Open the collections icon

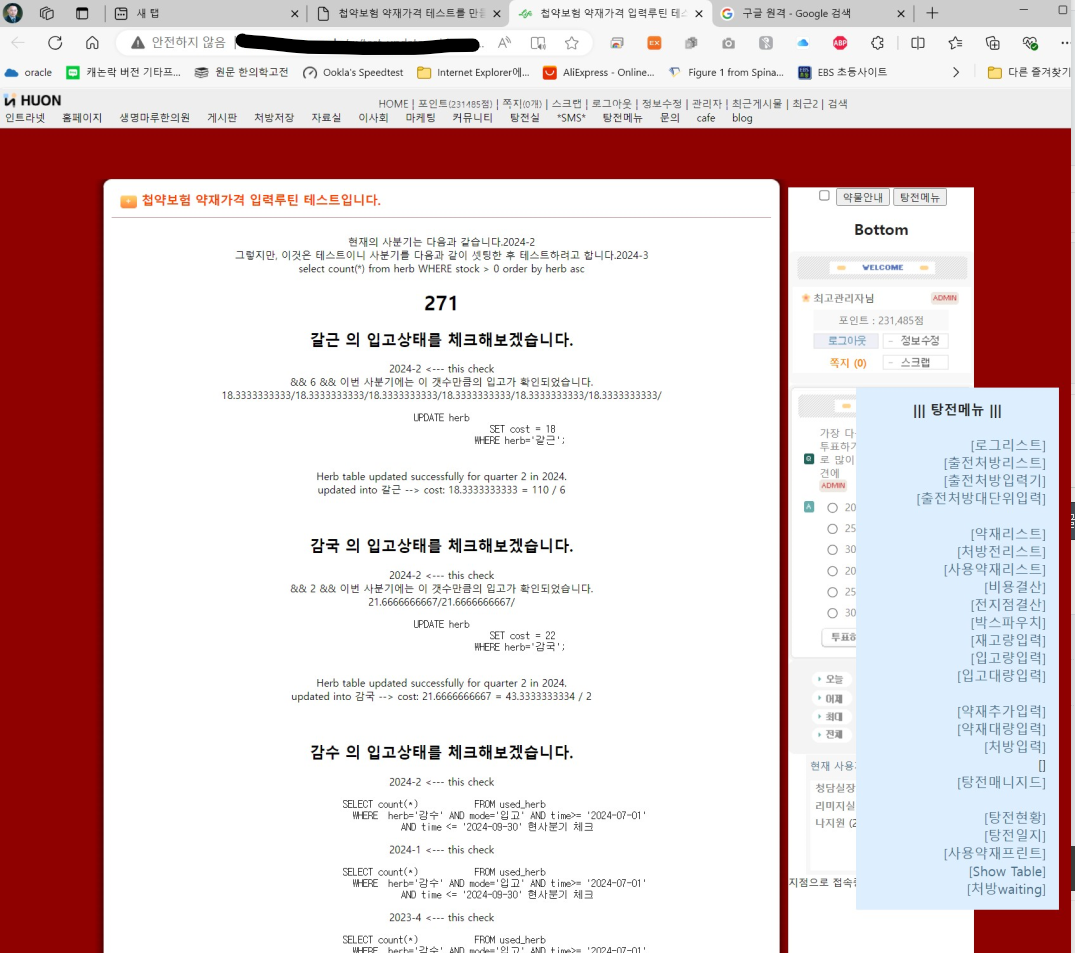pyautogui.click(x=993, y=43)
